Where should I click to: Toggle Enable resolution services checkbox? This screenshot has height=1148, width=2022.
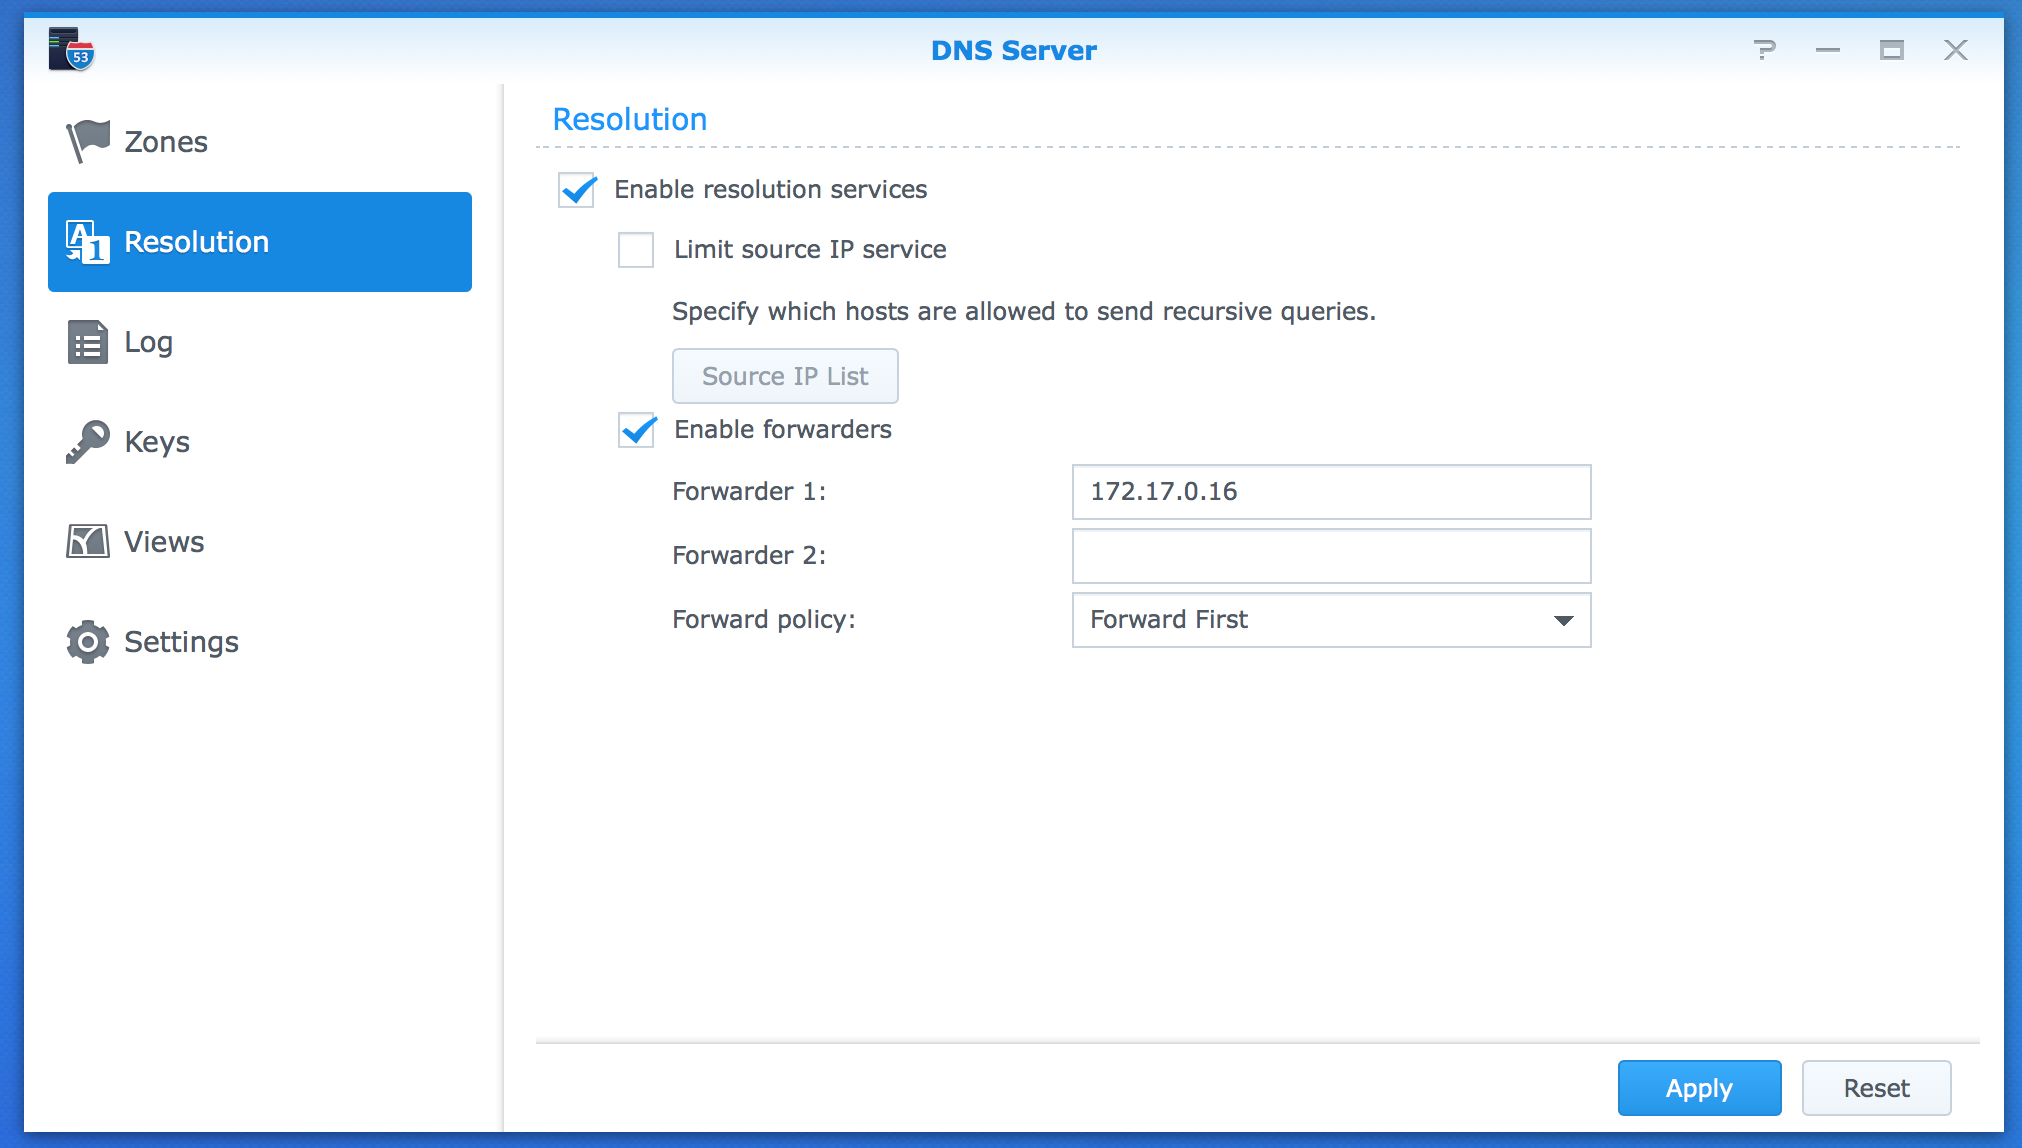582,189
